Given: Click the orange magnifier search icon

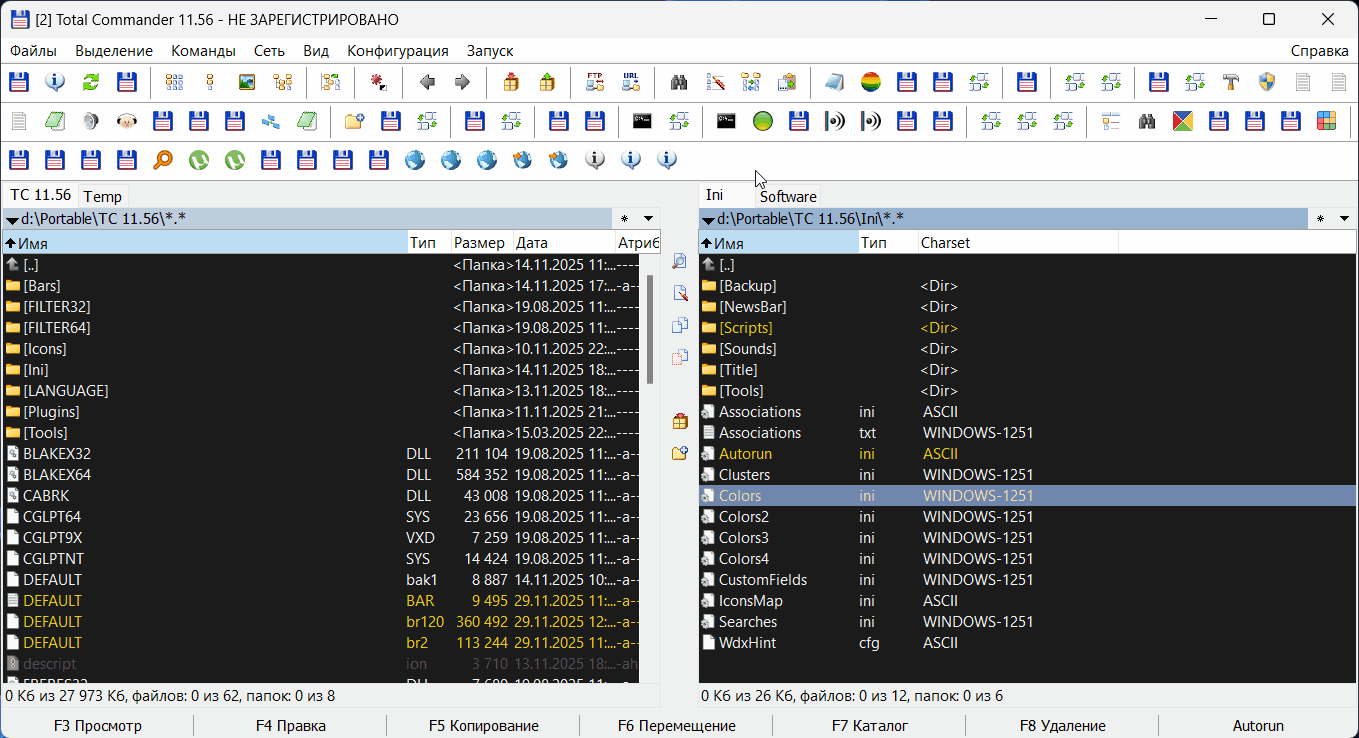Looking at the screenshot, I should (162, 159).
